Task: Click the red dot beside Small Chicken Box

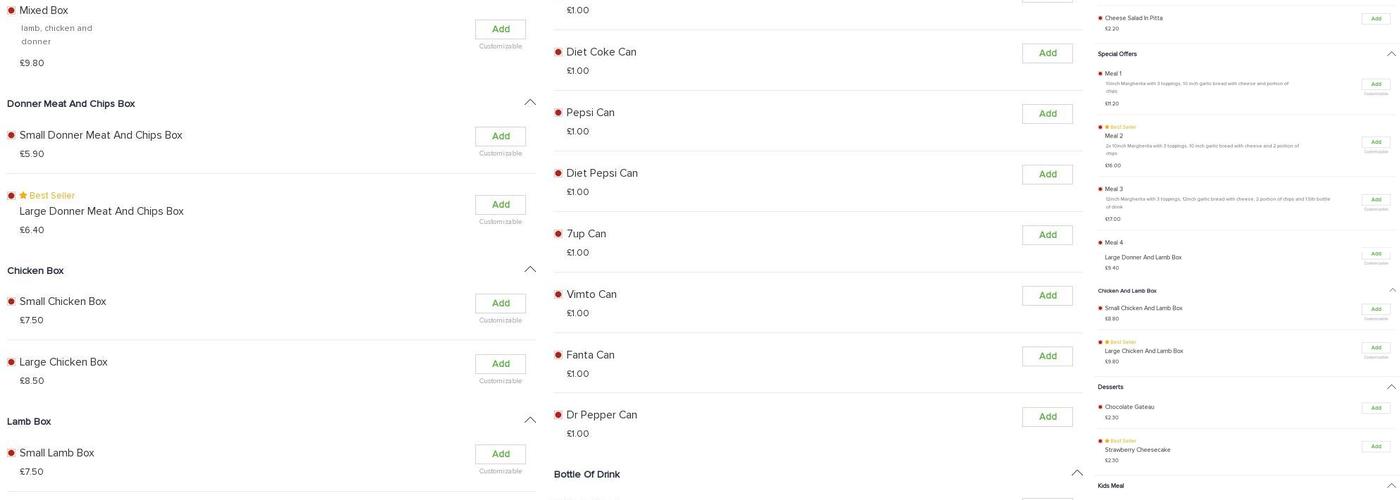Action: click(x=11, y=302)
